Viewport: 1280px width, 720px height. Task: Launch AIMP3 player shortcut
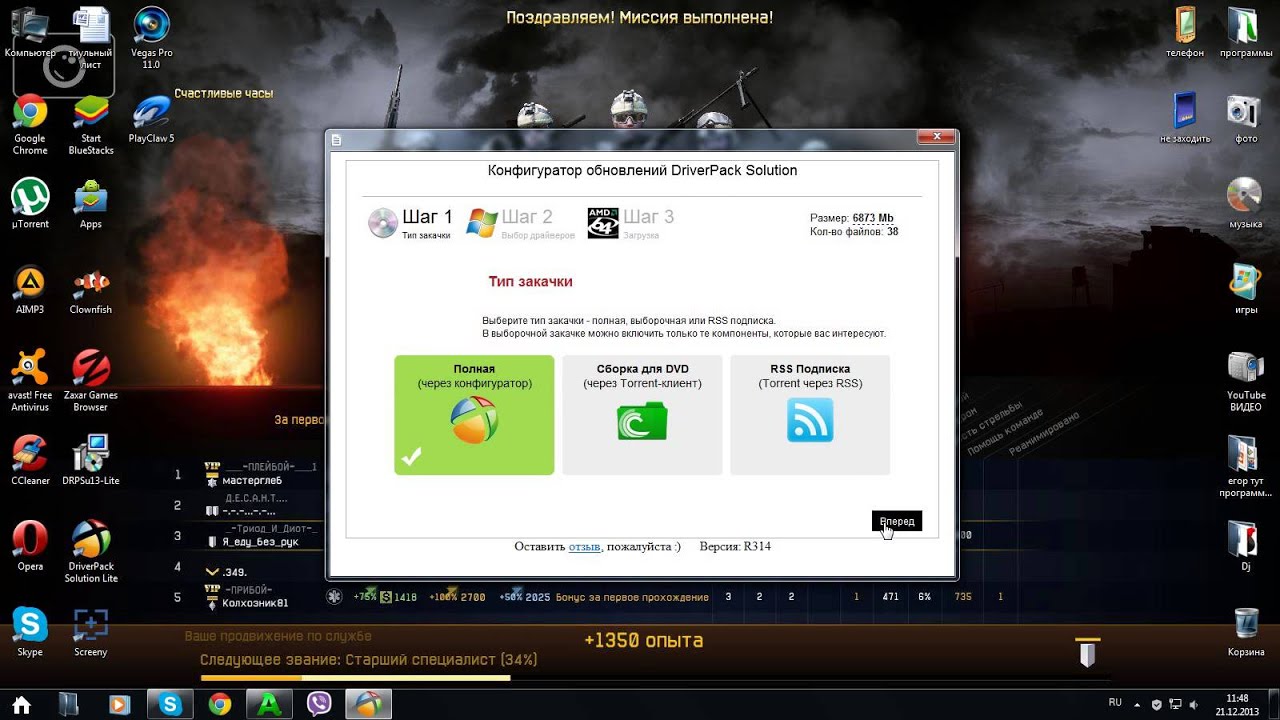[x=30, y=290]
